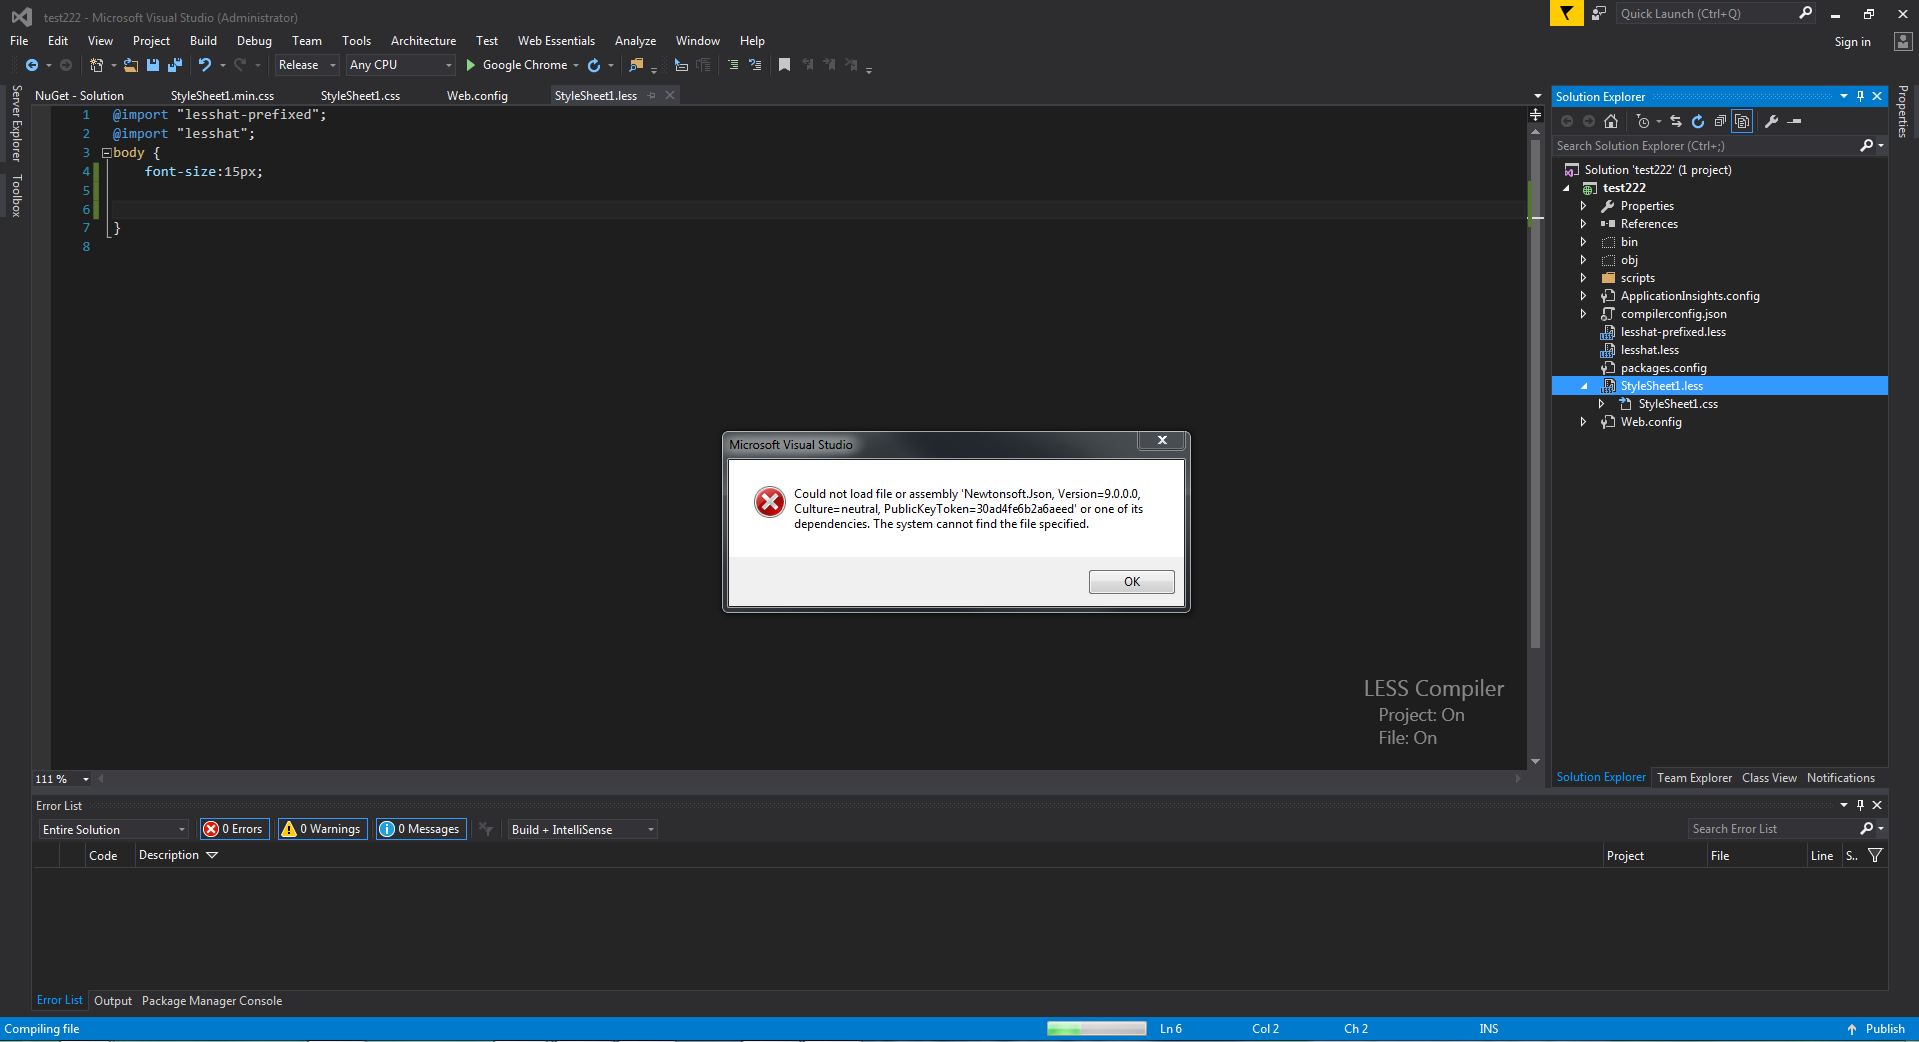Start debugging with the green Run arrow
The image size is (1919, 1042).
click(x=470, y=65)
